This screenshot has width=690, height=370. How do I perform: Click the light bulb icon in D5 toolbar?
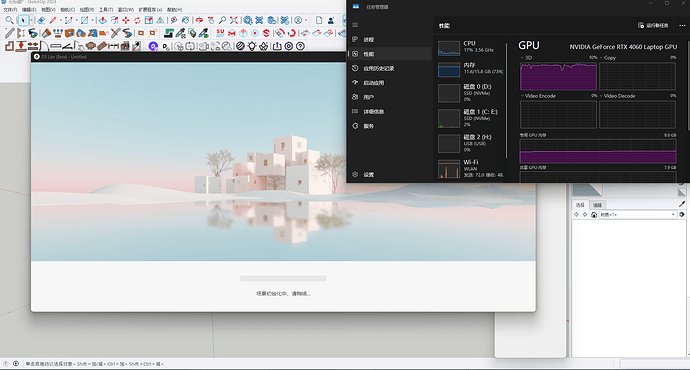252,46
